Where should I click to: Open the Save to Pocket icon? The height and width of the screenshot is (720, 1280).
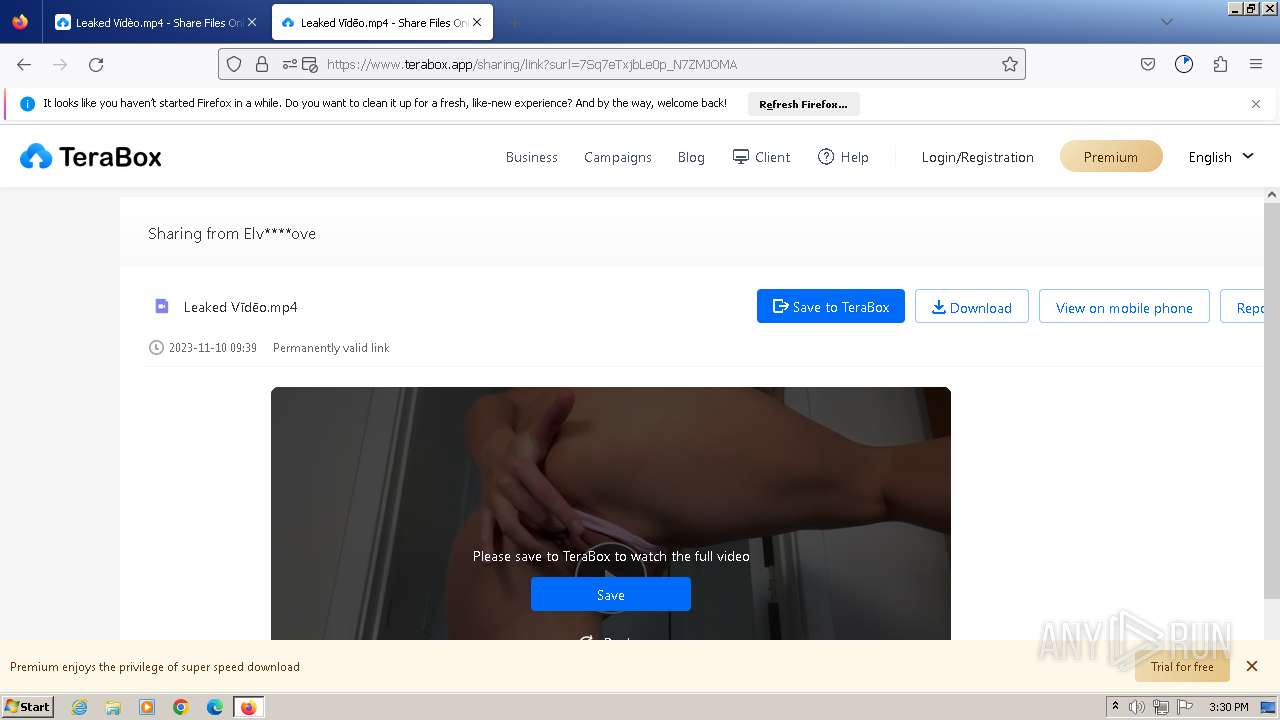(x=1148, y=64)
